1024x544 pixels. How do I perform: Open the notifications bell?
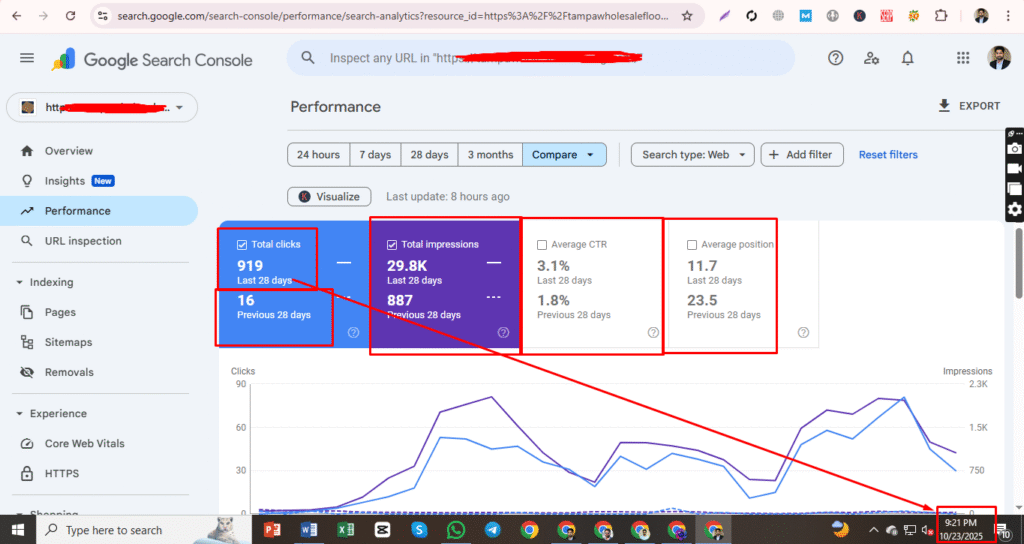coord(908,58)
